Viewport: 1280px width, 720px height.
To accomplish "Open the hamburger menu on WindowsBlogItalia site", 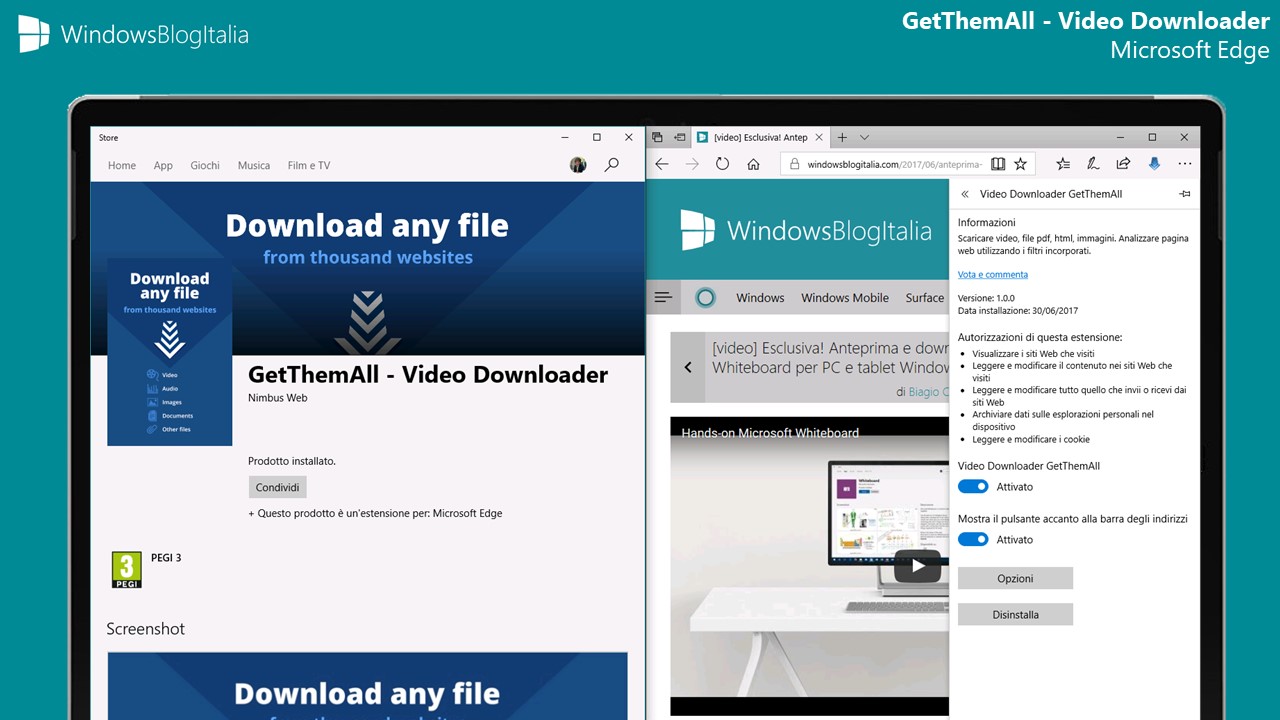I will pos(663,297).
